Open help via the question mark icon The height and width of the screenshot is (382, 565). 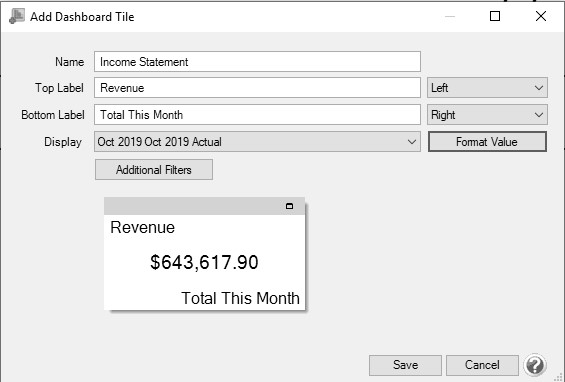[535, 365]
